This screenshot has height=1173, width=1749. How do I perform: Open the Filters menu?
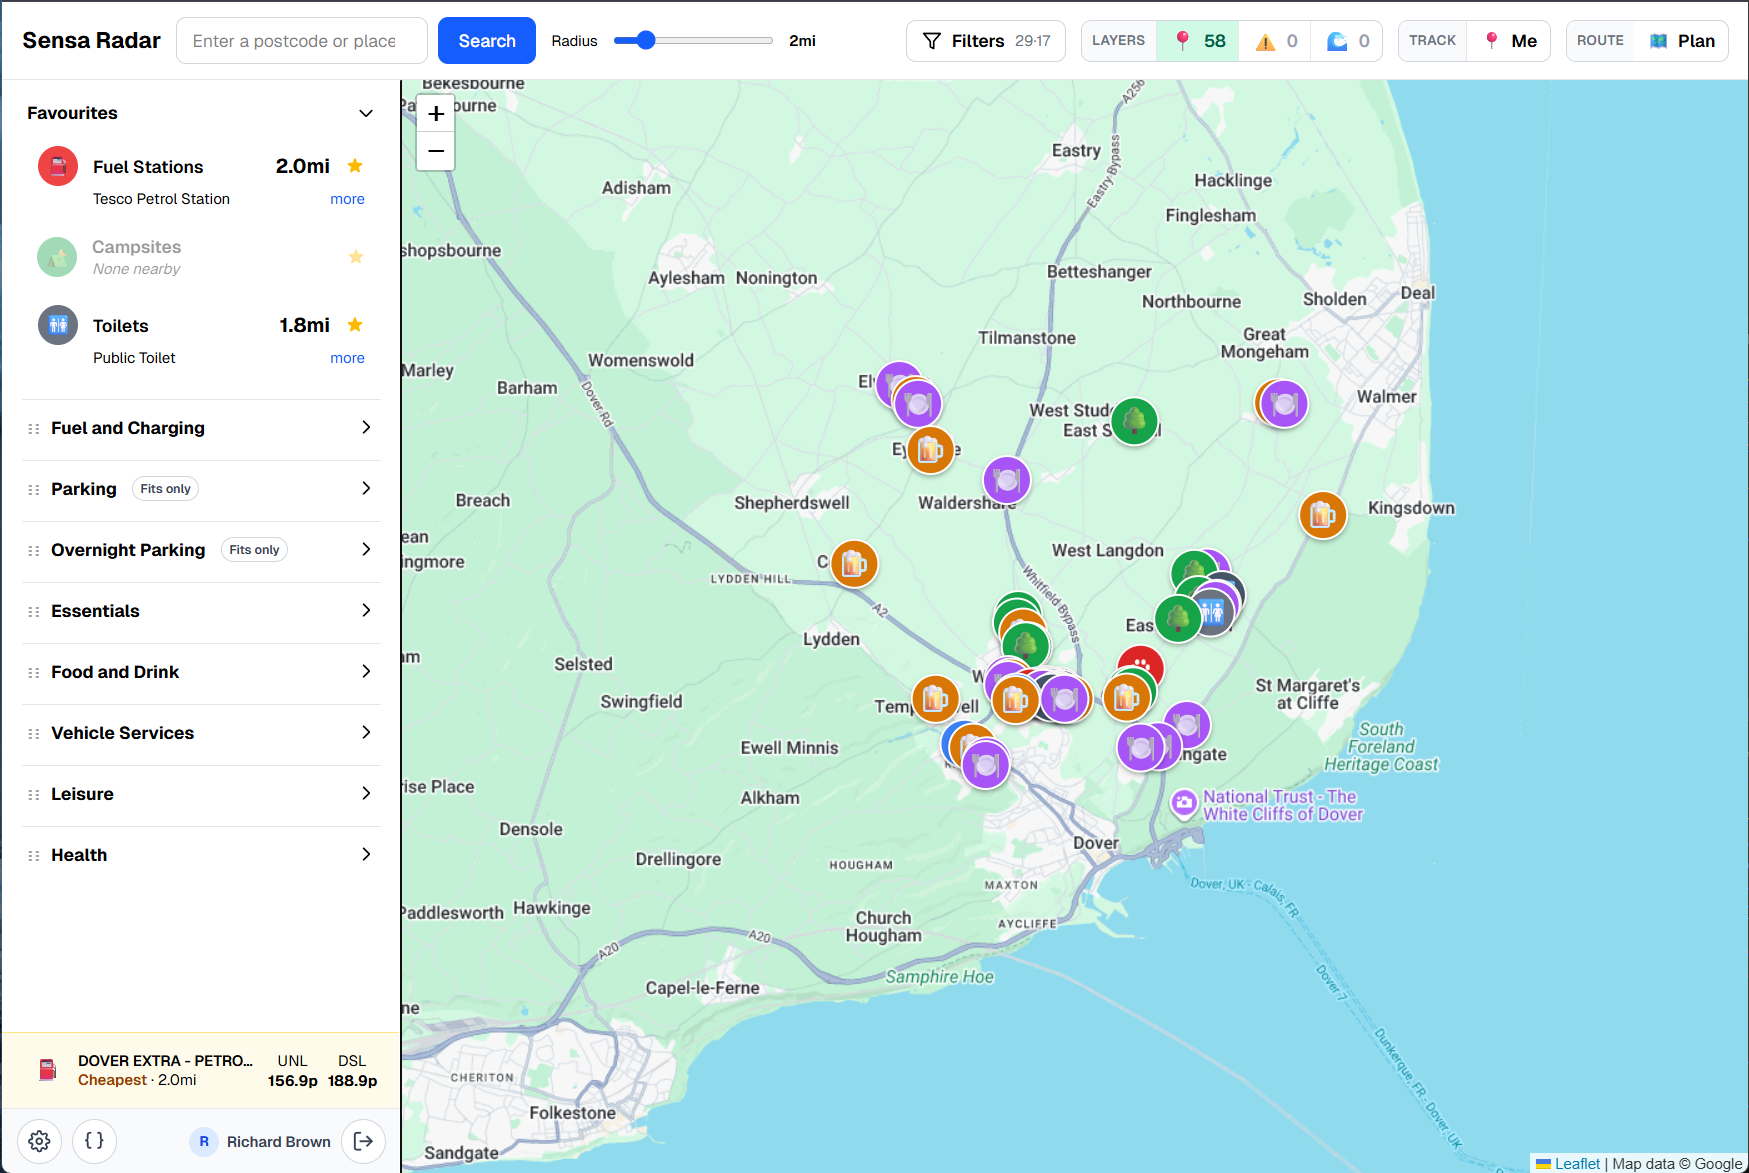pos(985,41)
